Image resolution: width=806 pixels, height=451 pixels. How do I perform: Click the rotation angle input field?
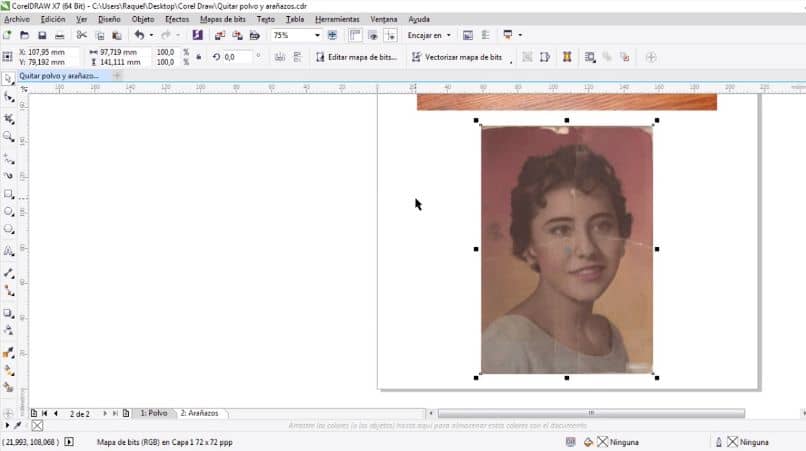[x=236, y=57]
